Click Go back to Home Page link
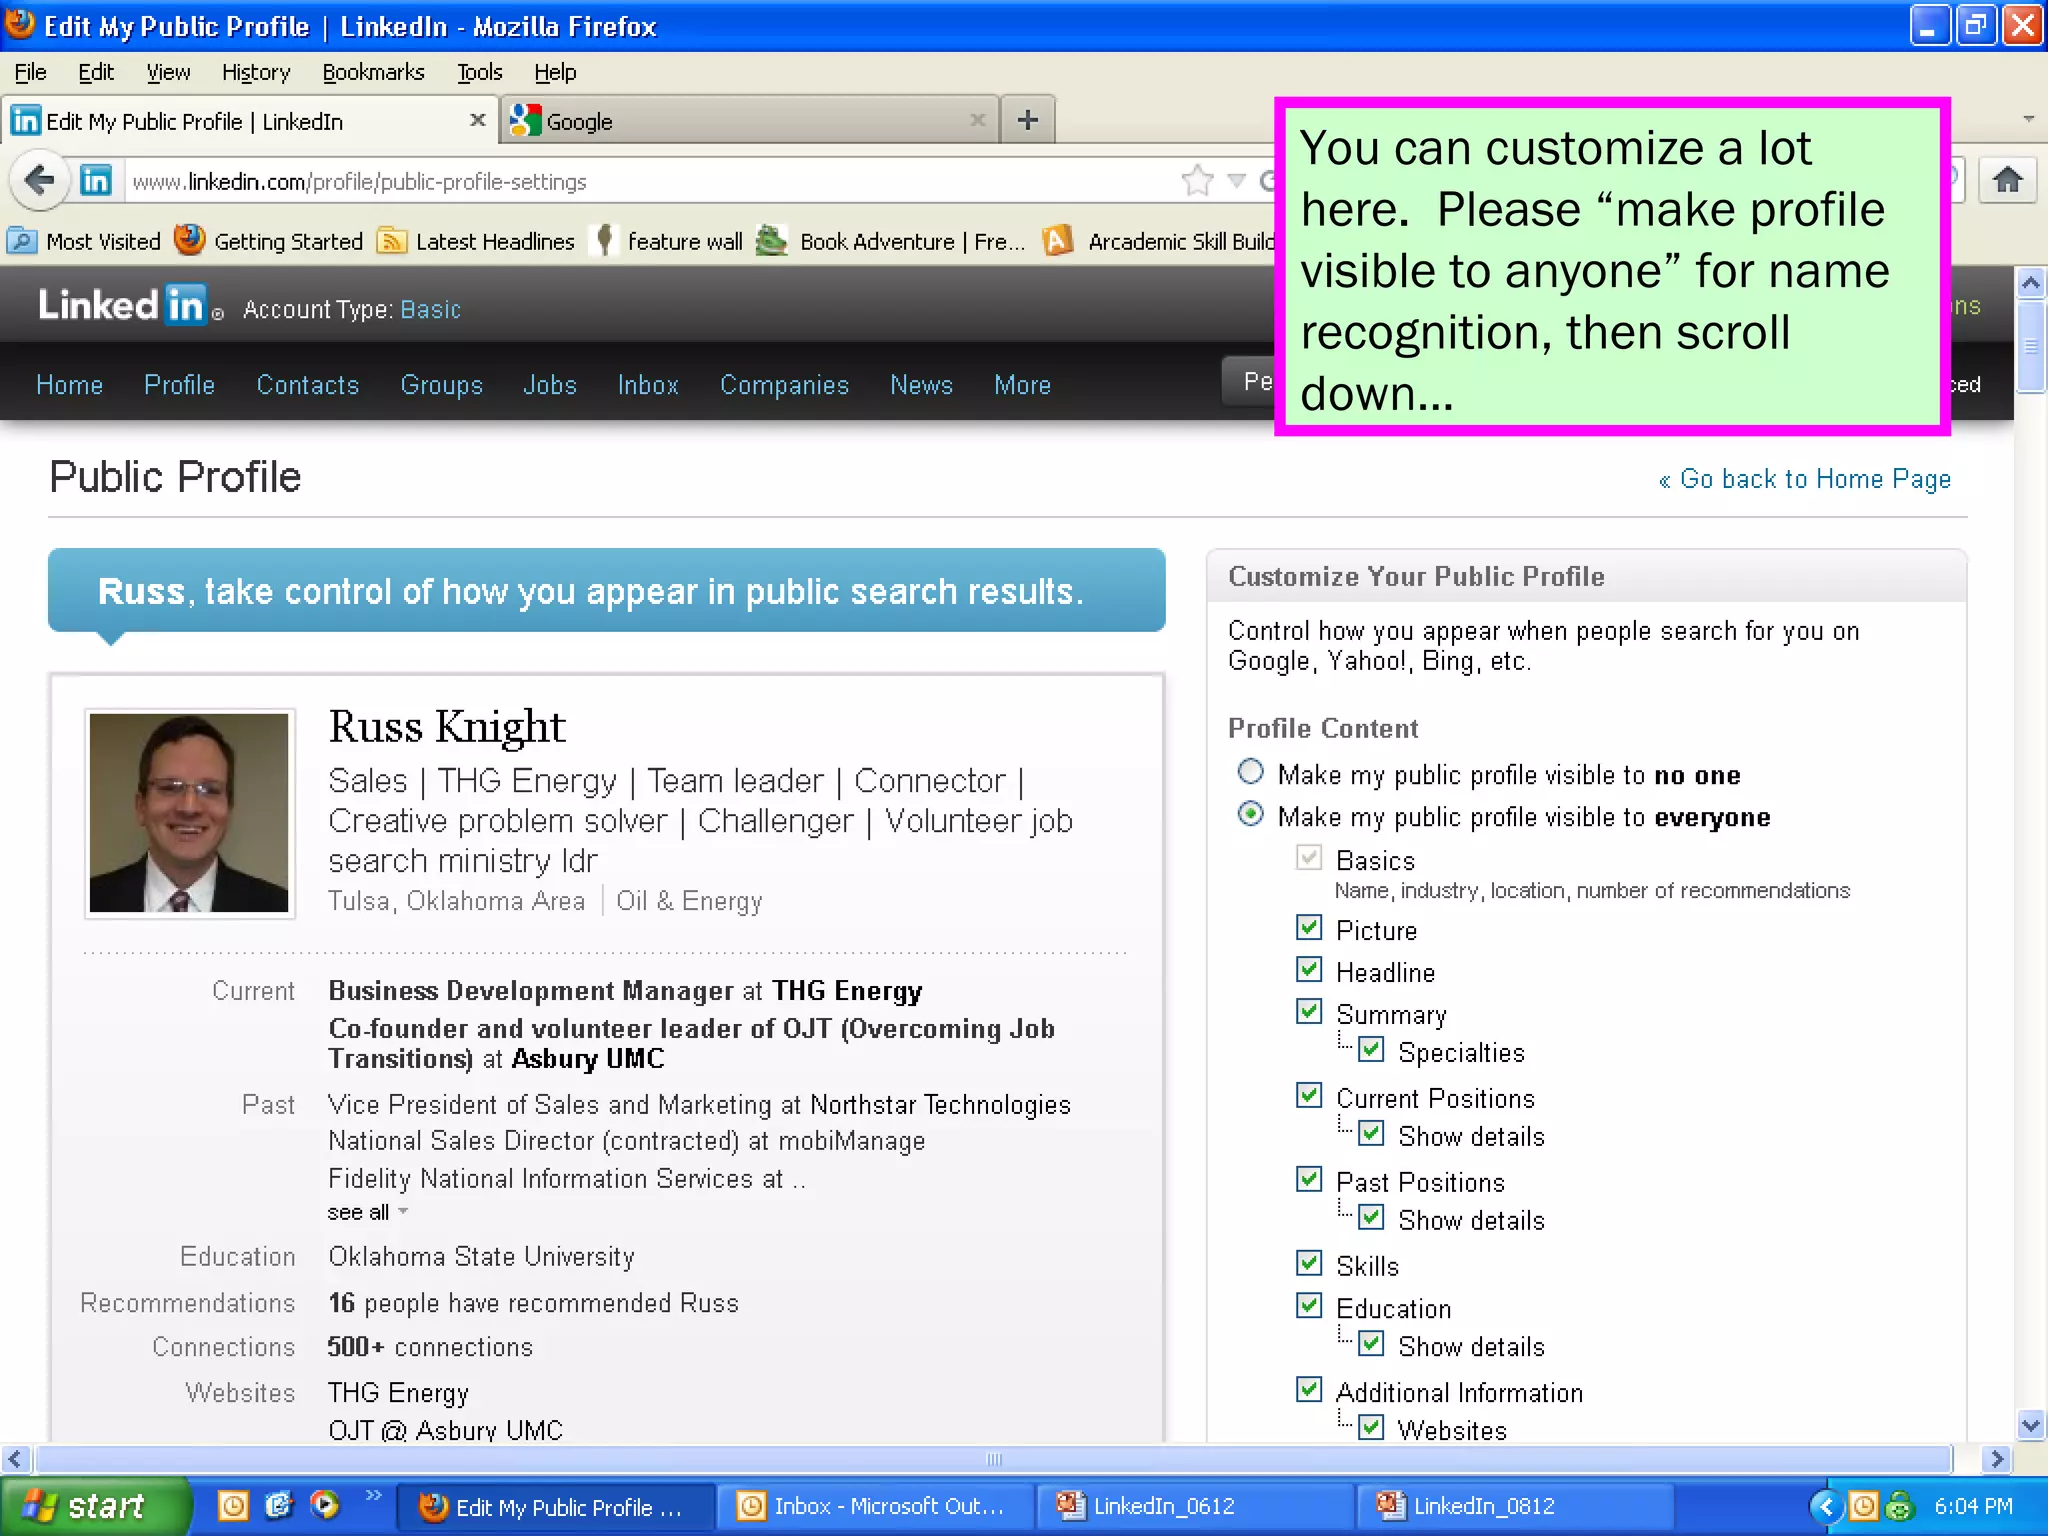 click(1805, 479)
